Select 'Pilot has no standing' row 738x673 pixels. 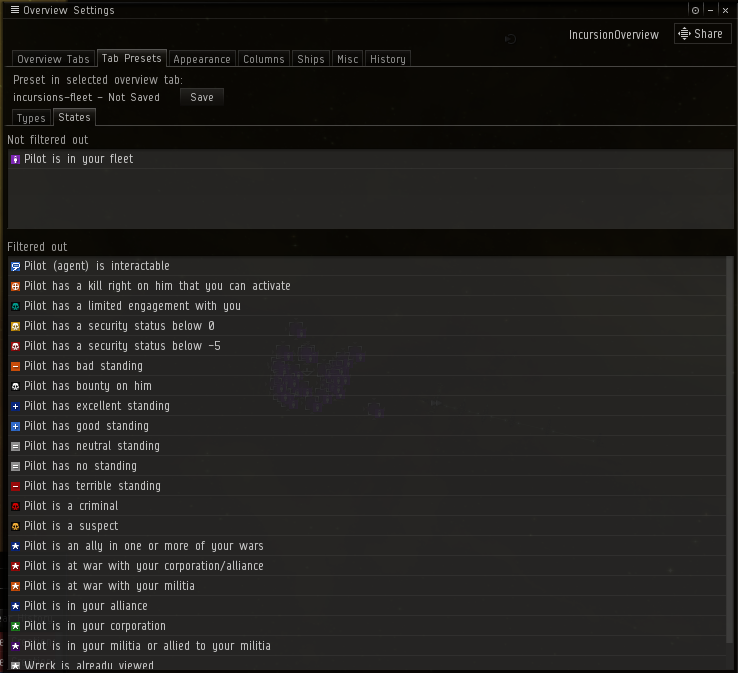(x=367, y=466)
